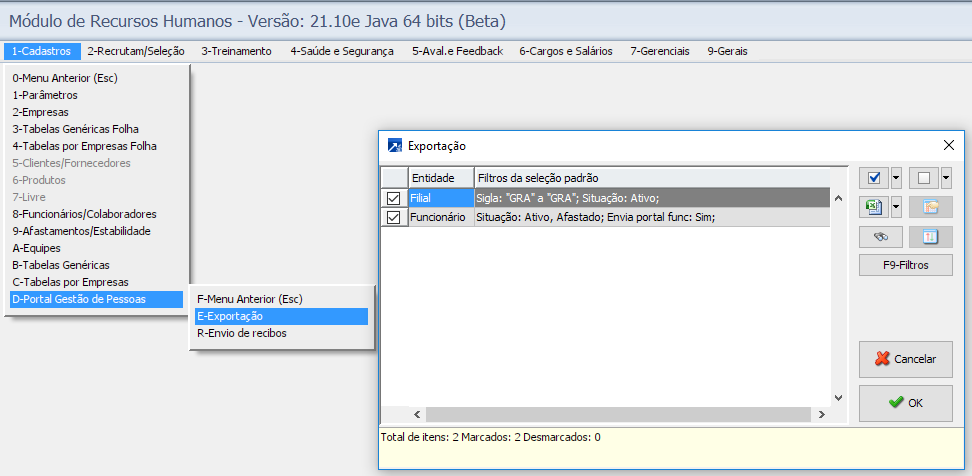Click the Situação: Ativo, Afastado filter cell
Viewport: 972px width, 476px height.
tap(652, 218)
